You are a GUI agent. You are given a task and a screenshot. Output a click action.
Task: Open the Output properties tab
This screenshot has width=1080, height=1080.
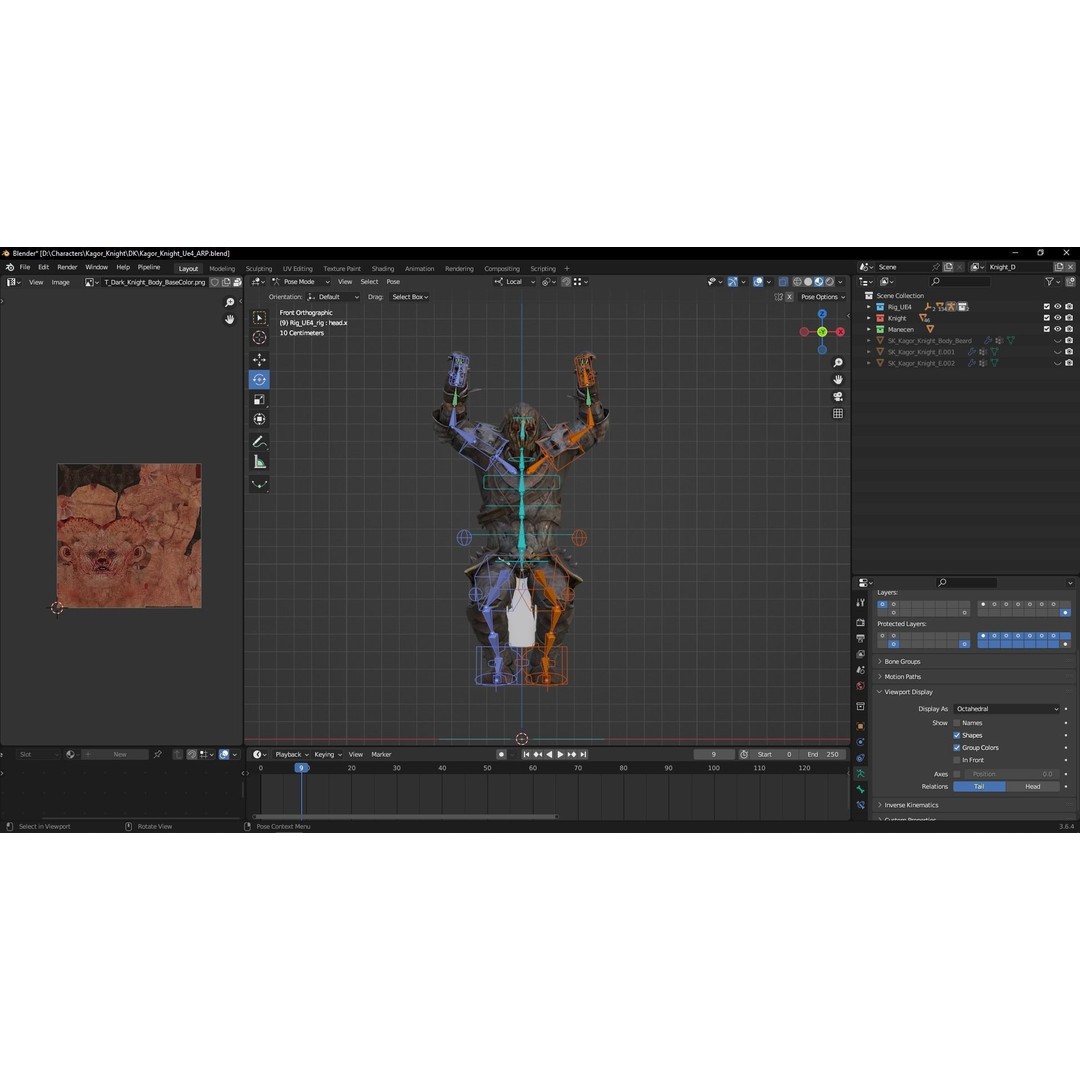[x=860, y=638]
